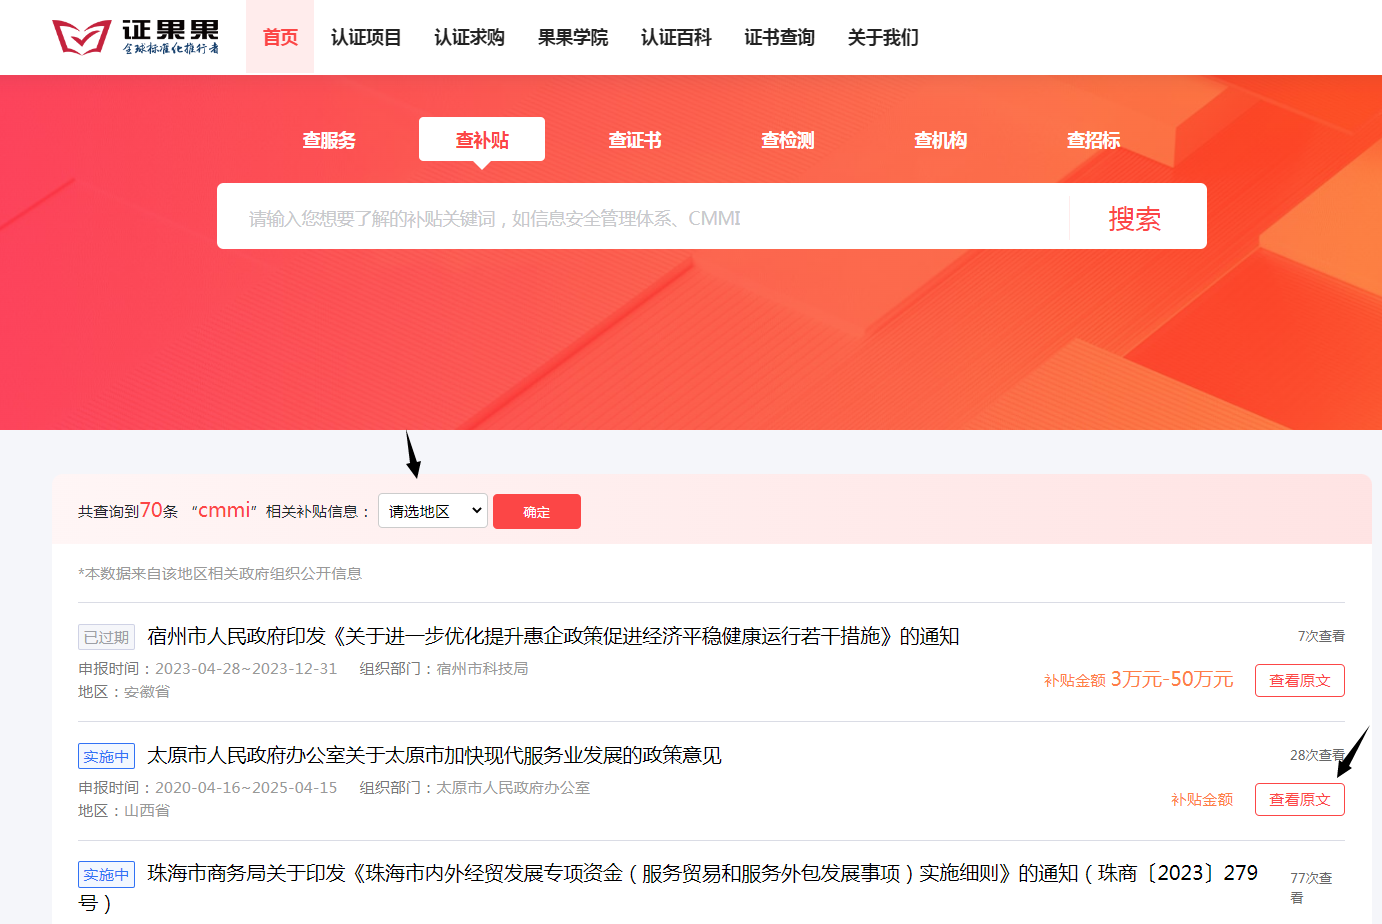Switch to the 查机构 tab
Screen dimensions: 1382x924
941,140
